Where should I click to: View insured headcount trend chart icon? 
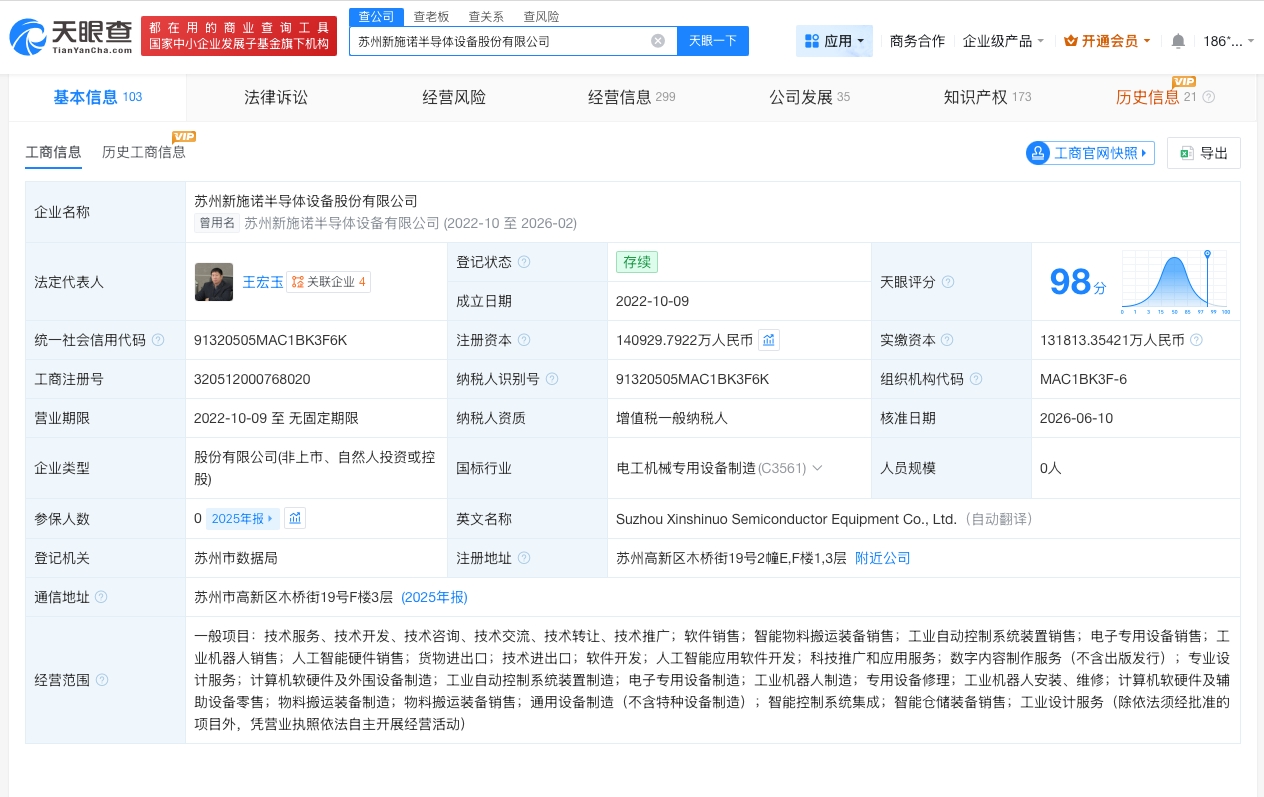point(295,518)
